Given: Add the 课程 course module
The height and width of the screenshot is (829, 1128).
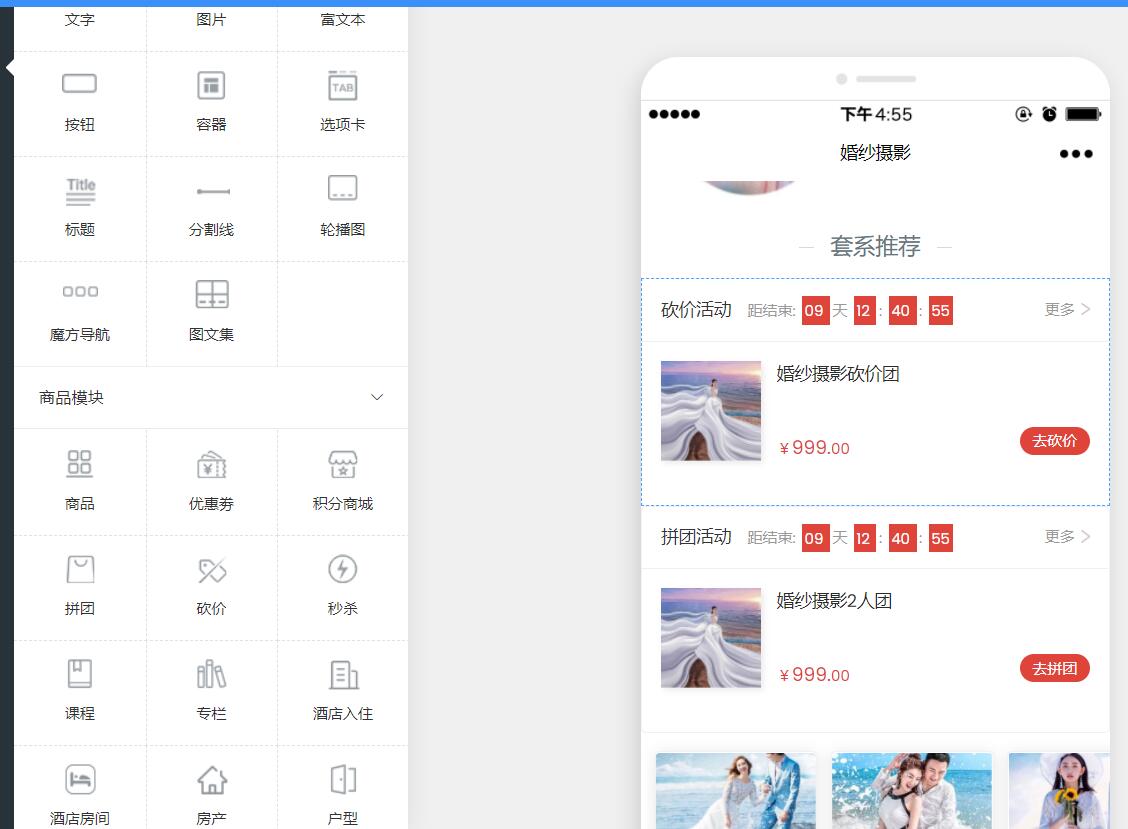Looking at the screenshot, I should tap(80, 692).
